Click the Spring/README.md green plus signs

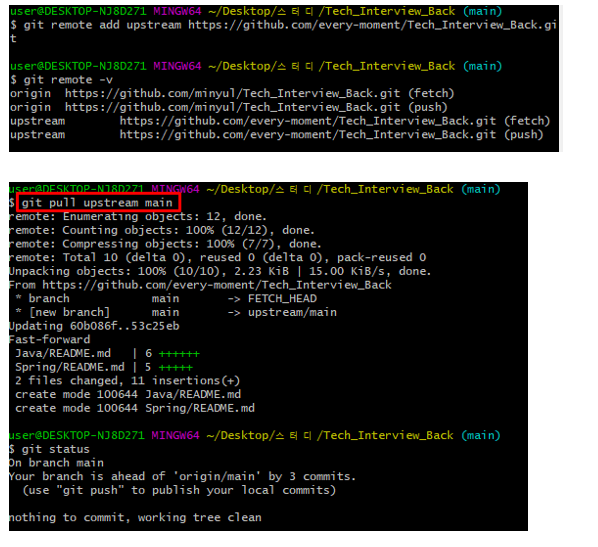(176, 368)
